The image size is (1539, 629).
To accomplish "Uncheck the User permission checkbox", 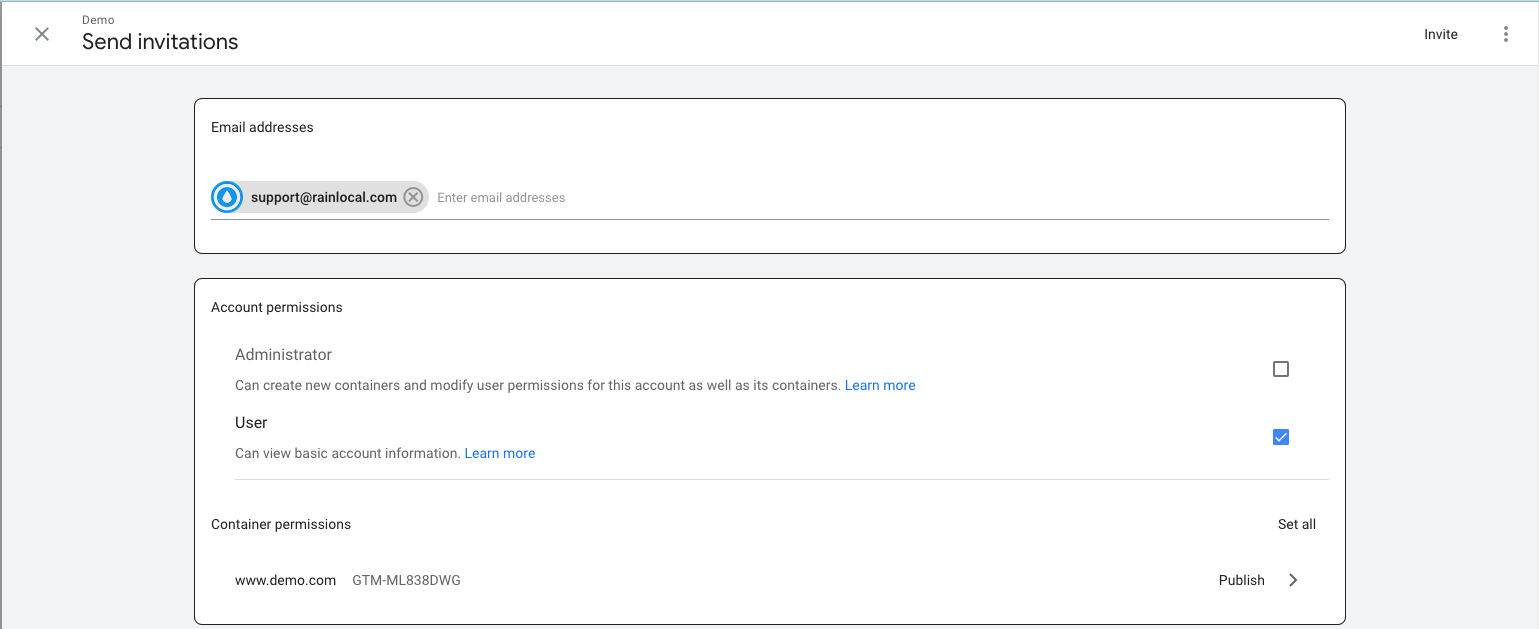I will [x=1281, y=437].
